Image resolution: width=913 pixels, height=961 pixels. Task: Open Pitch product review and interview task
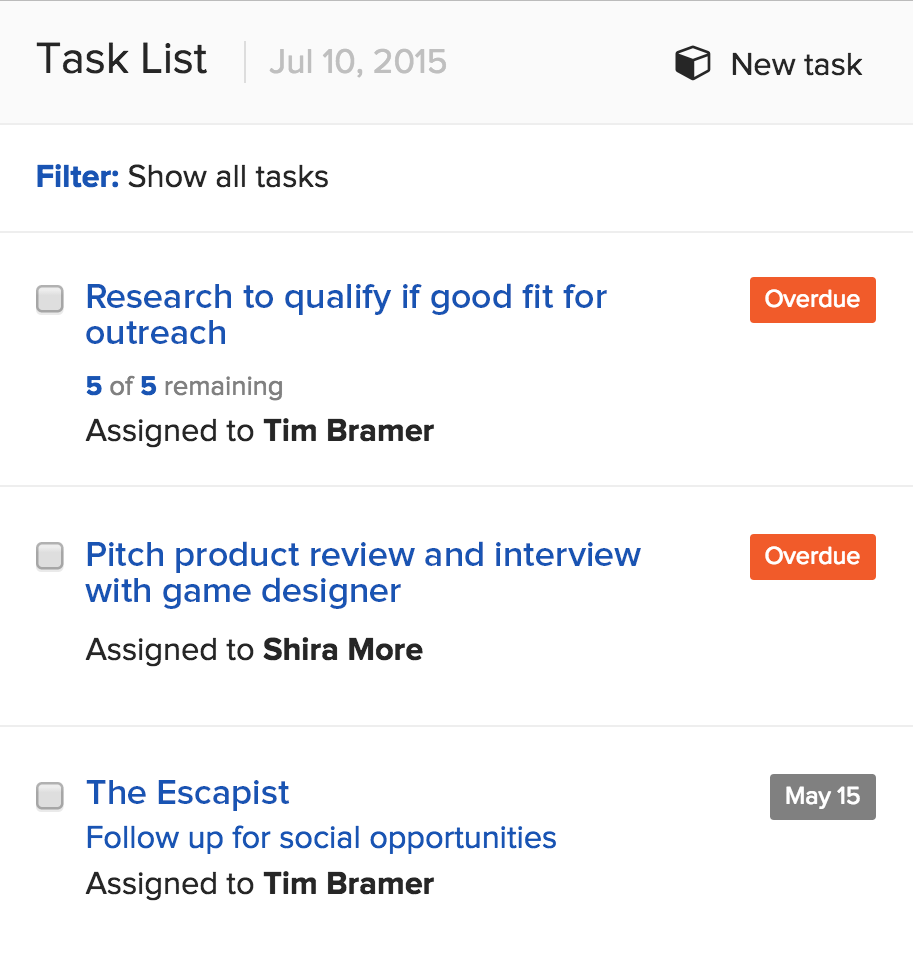click(363, 572)
